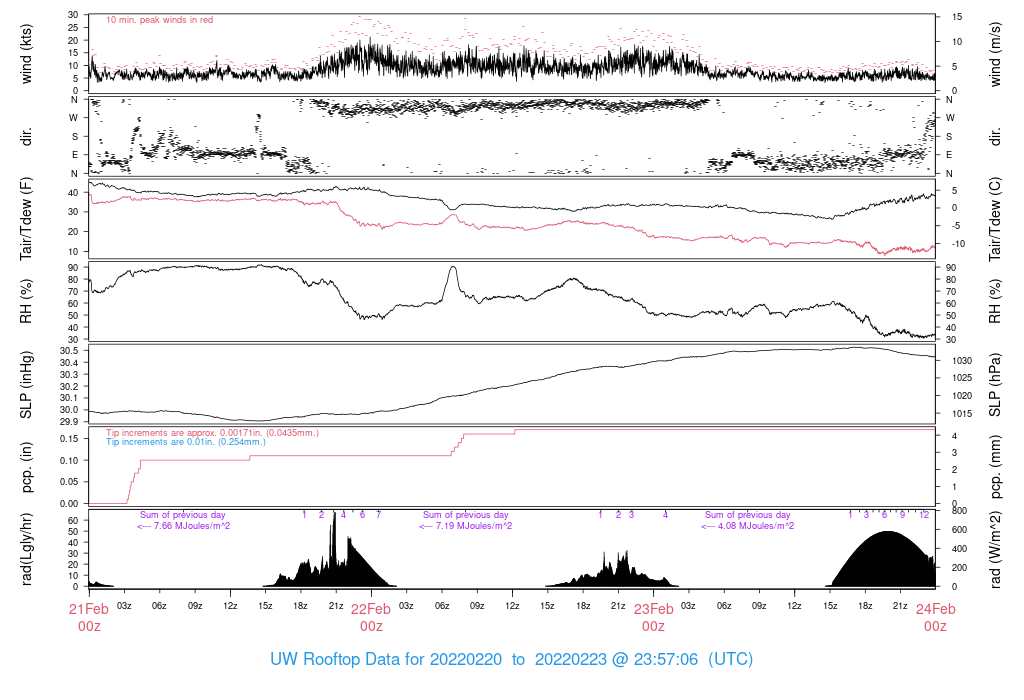Click the "rad(Lgly/hr)" axis label
This screenshot has height=700, width=1024.
[26, 549]
